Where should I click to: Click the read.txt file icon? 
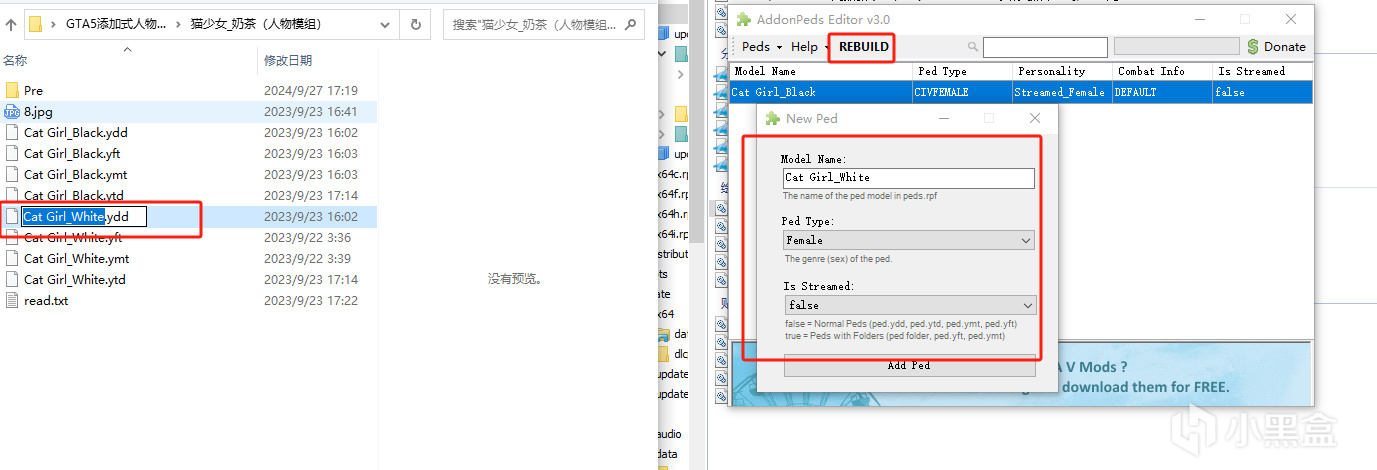12,301
